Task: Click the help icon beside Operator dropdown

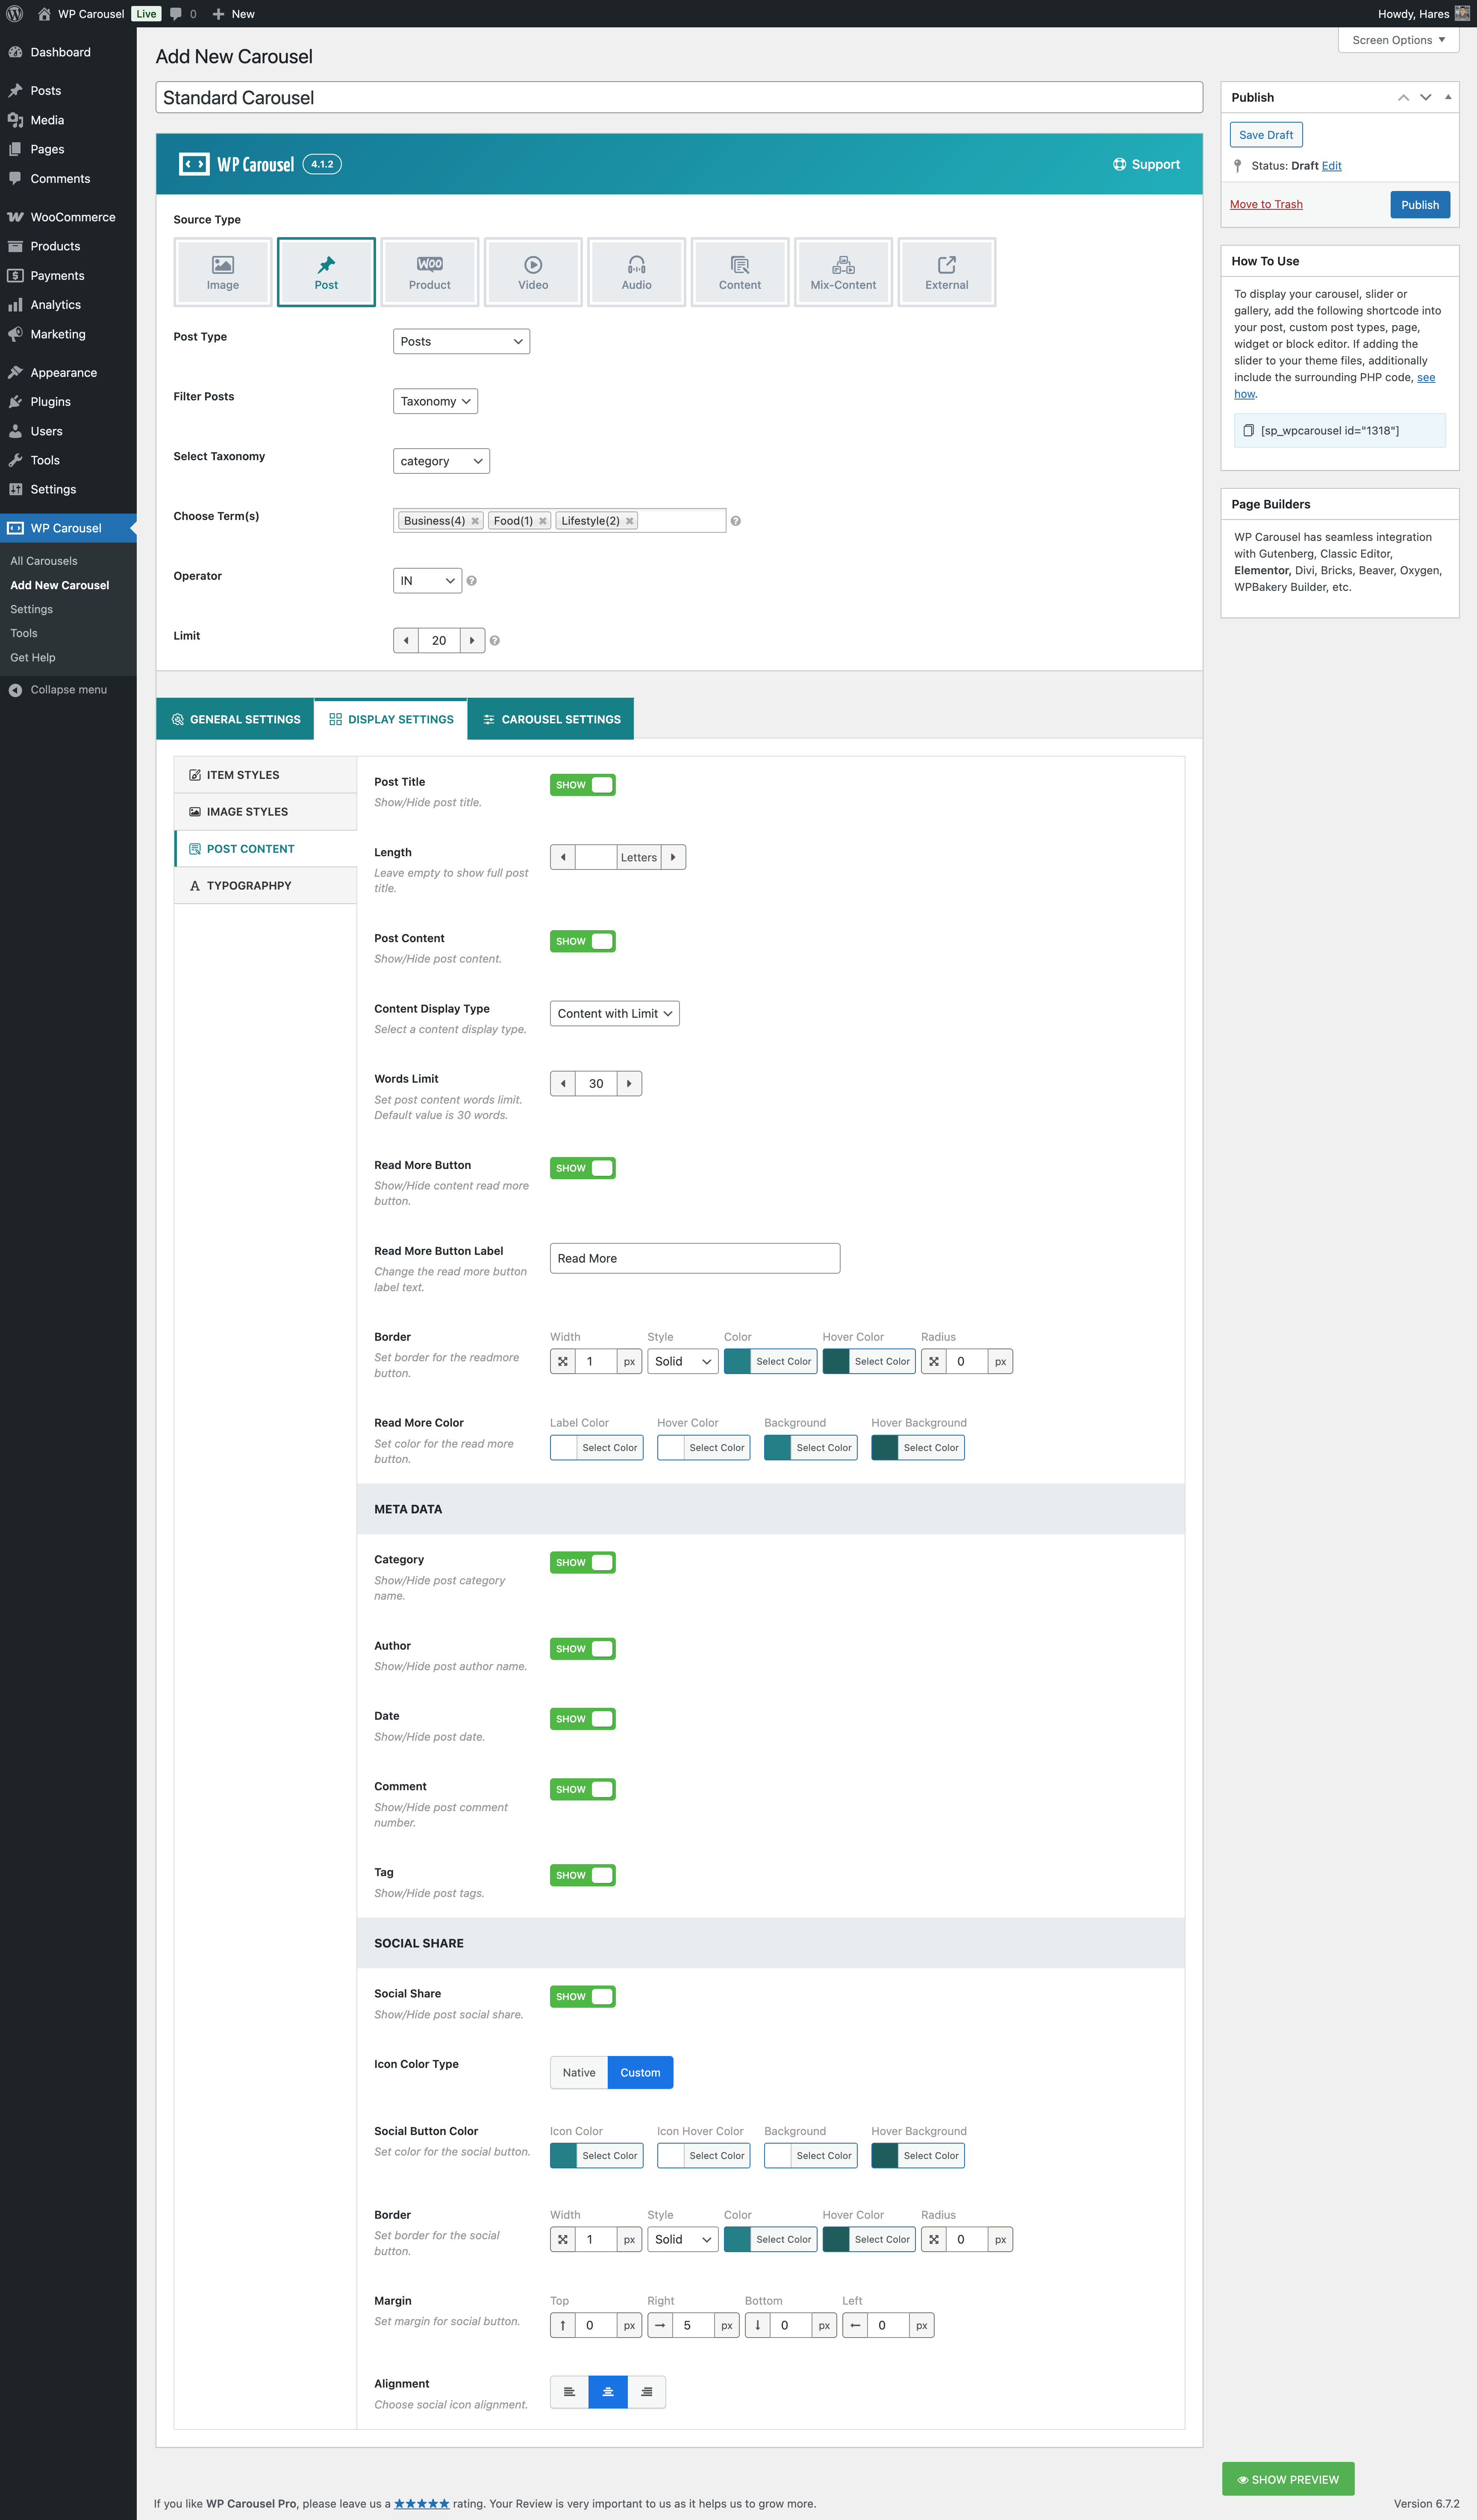Action: click(x=472, y=581)
